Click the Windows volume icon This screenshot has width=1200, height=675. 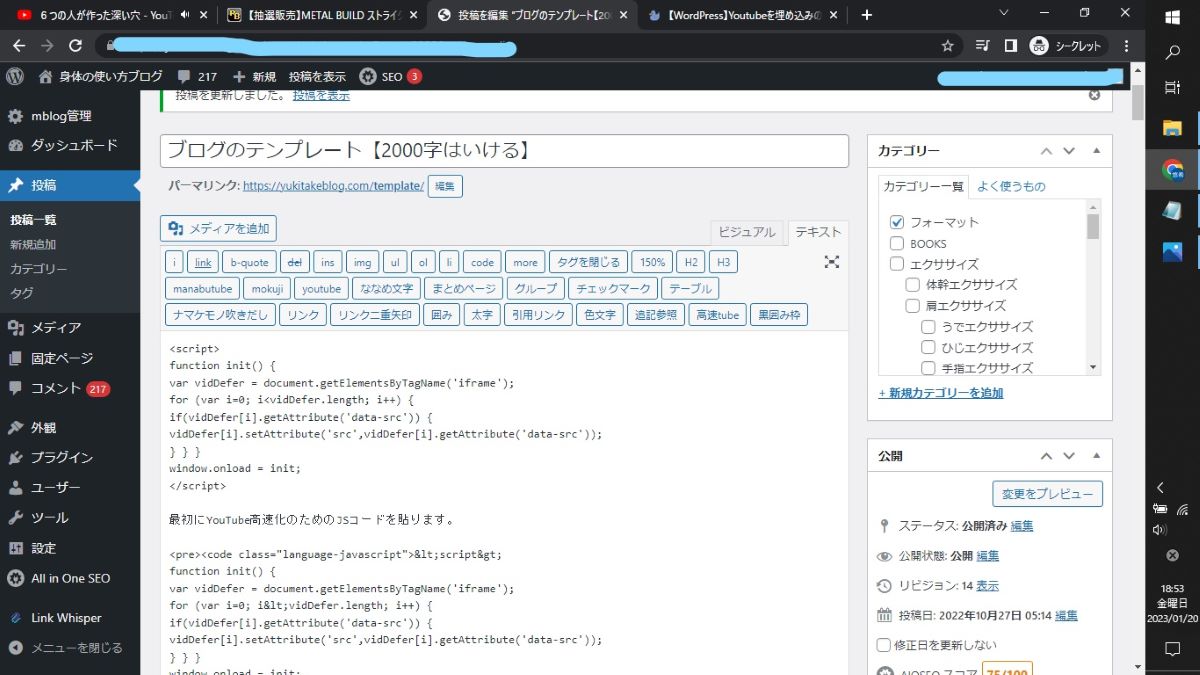coord(1159,529)
